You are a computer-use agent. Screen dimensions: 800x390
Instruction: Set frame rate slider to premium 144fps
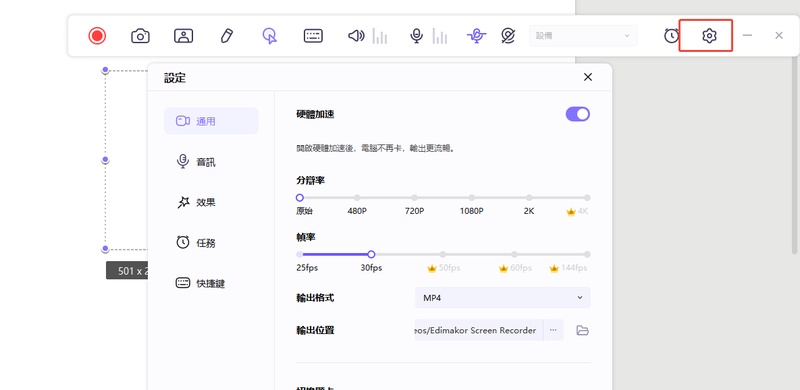(587, 254)
